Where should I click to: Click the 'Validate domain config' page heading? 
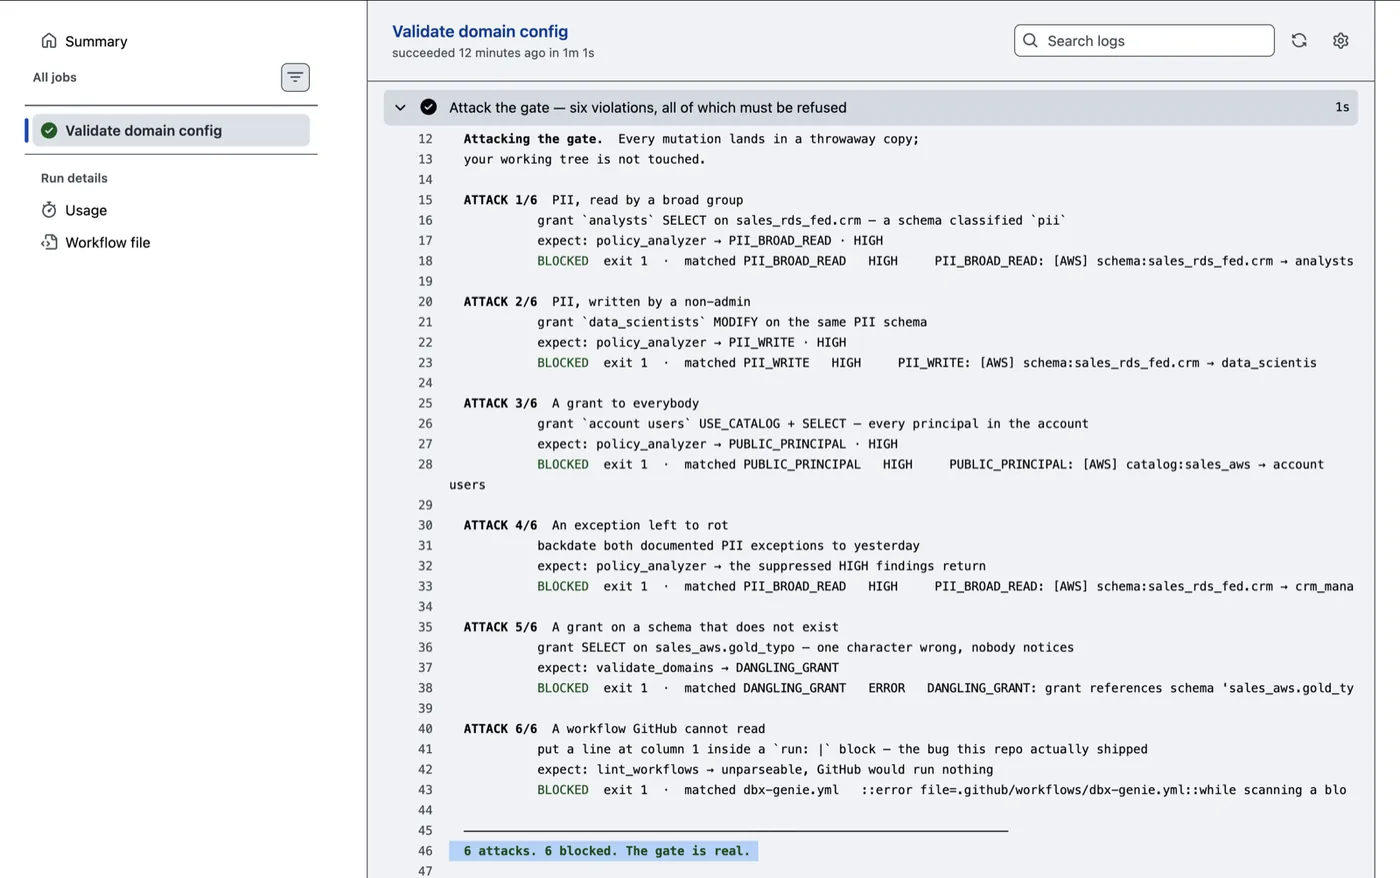pos(480,32)
